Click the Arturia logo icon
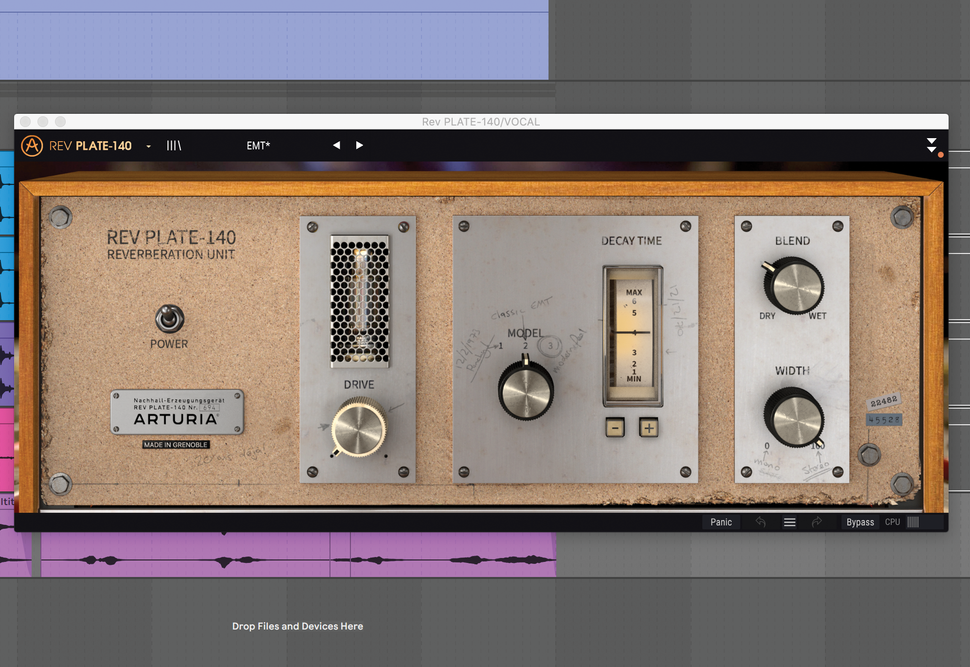 [x=31, y=145]
